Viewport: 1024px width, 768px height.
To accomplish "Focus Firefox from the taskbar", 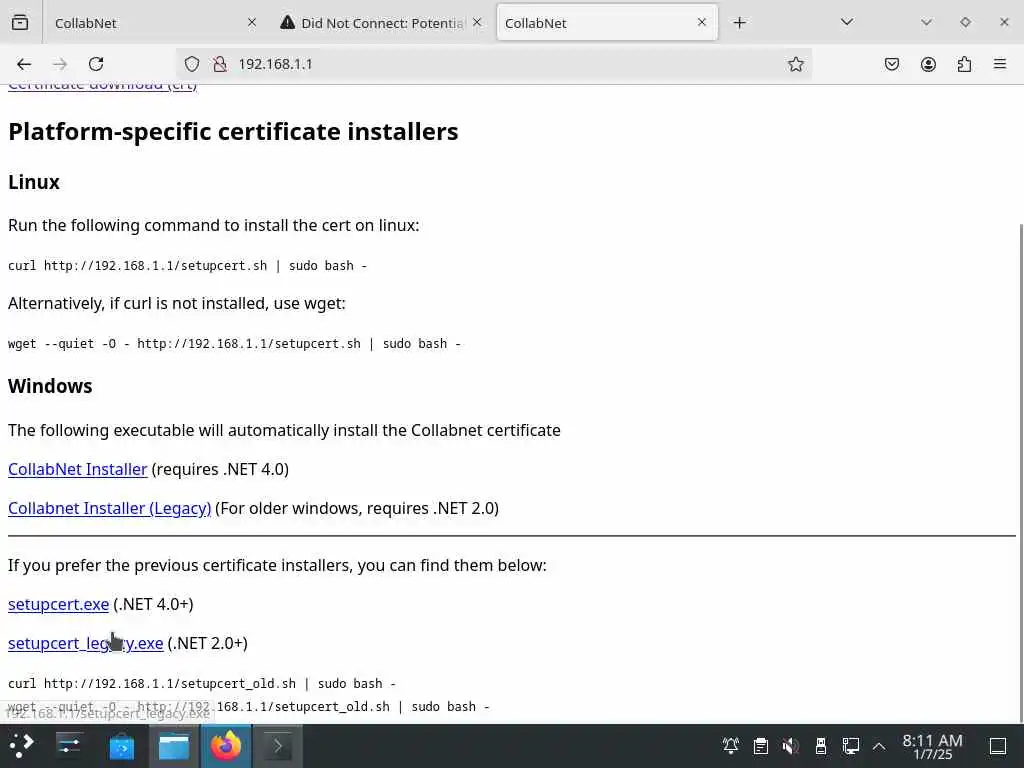I will pos(226,746).
